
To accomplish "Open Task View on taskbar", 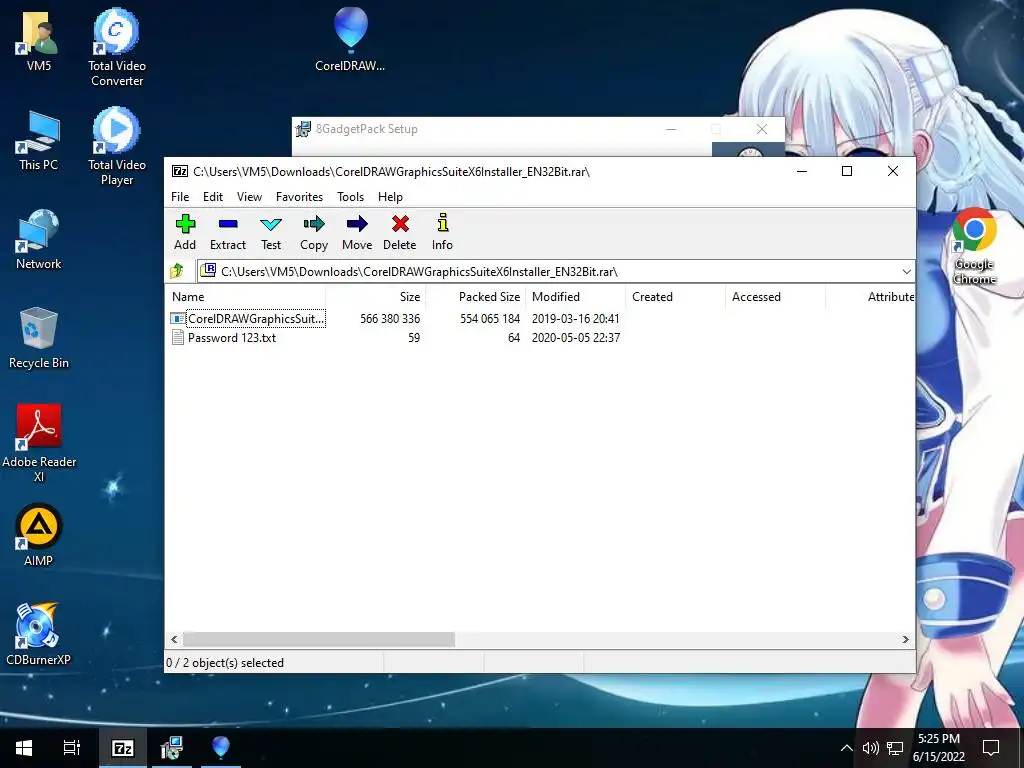I will pos(71,748).
